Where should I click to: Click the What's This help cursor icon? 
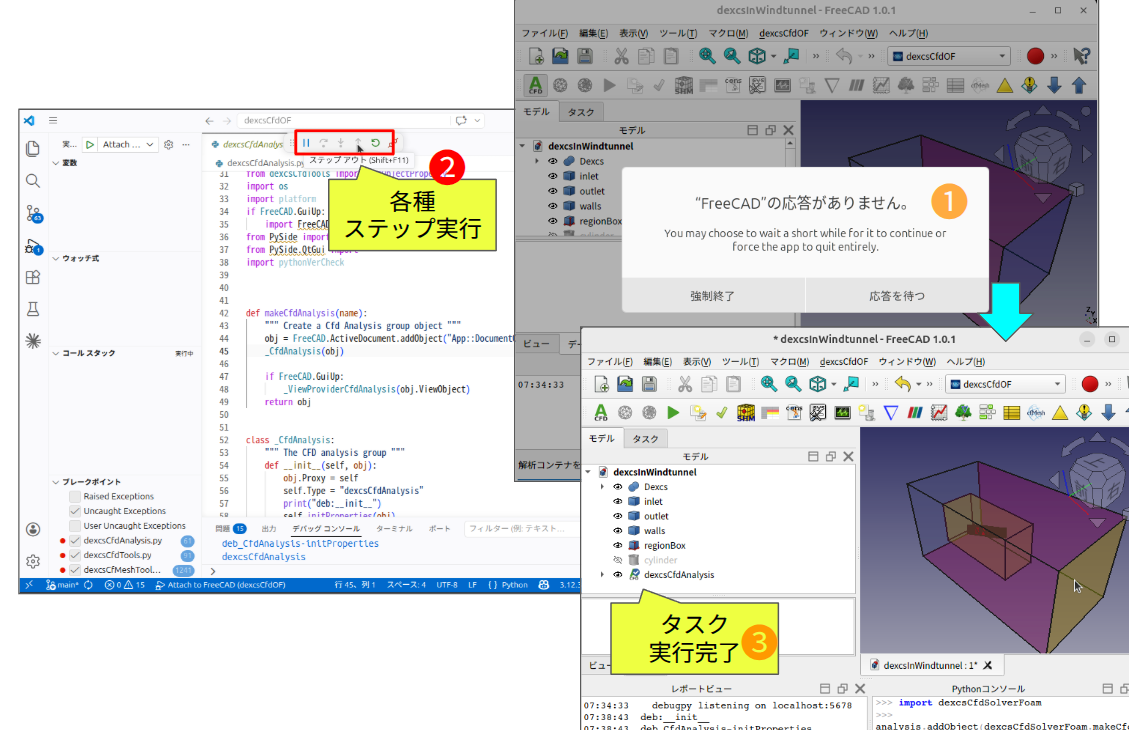click(1081, 56)
